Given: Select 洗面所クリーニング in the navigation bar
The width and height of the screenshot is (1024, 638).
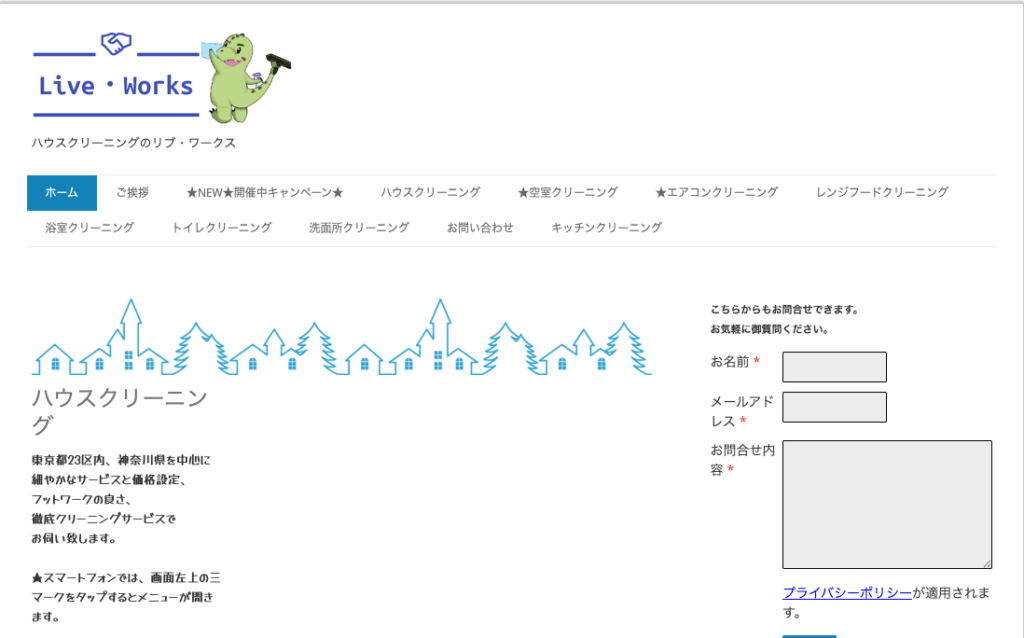Looking at the screenshot, I should 357,226.
